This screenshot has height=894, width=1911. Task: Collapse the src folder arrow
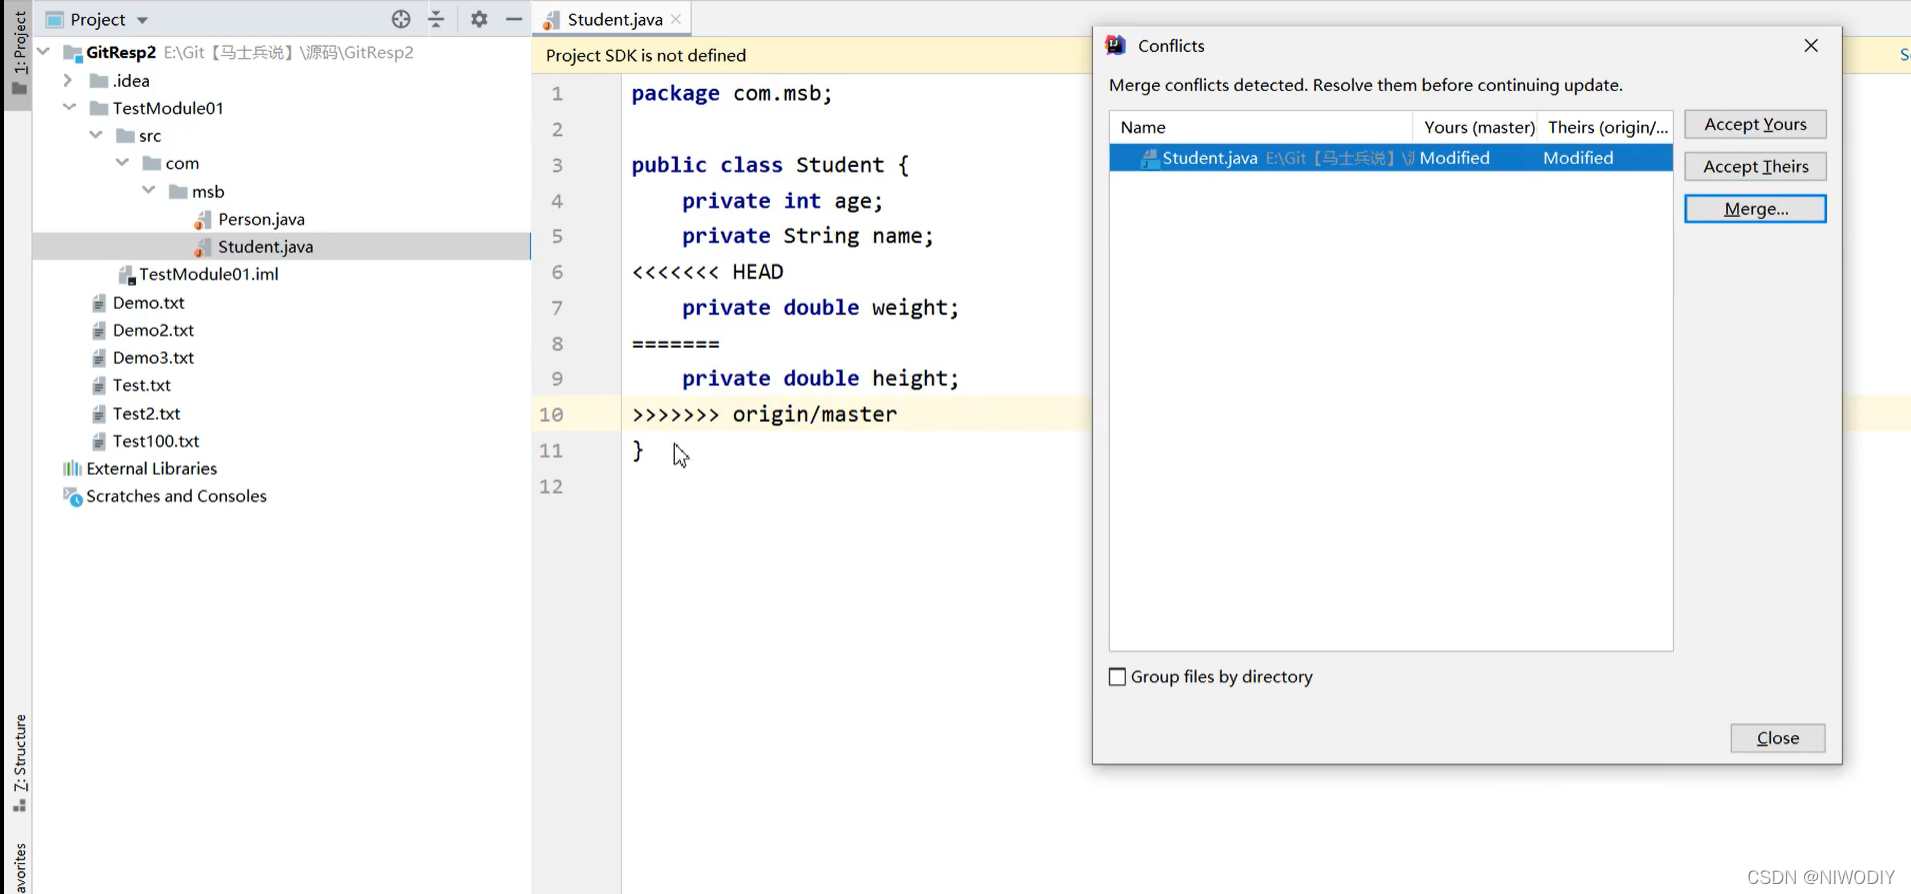click(x=96, y=135)
